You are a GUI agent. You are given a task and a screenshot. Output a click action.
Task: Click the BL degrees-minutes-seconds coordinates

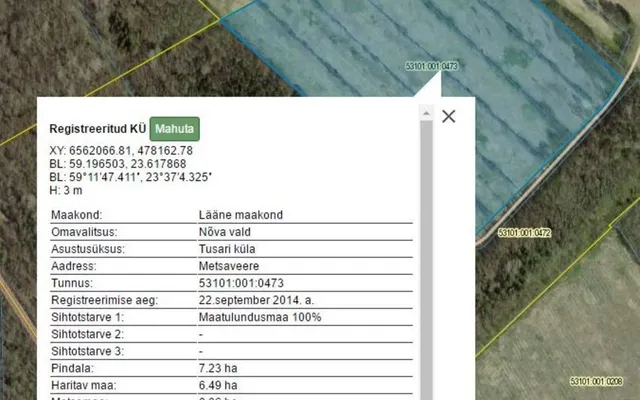(x=131, y=177)
